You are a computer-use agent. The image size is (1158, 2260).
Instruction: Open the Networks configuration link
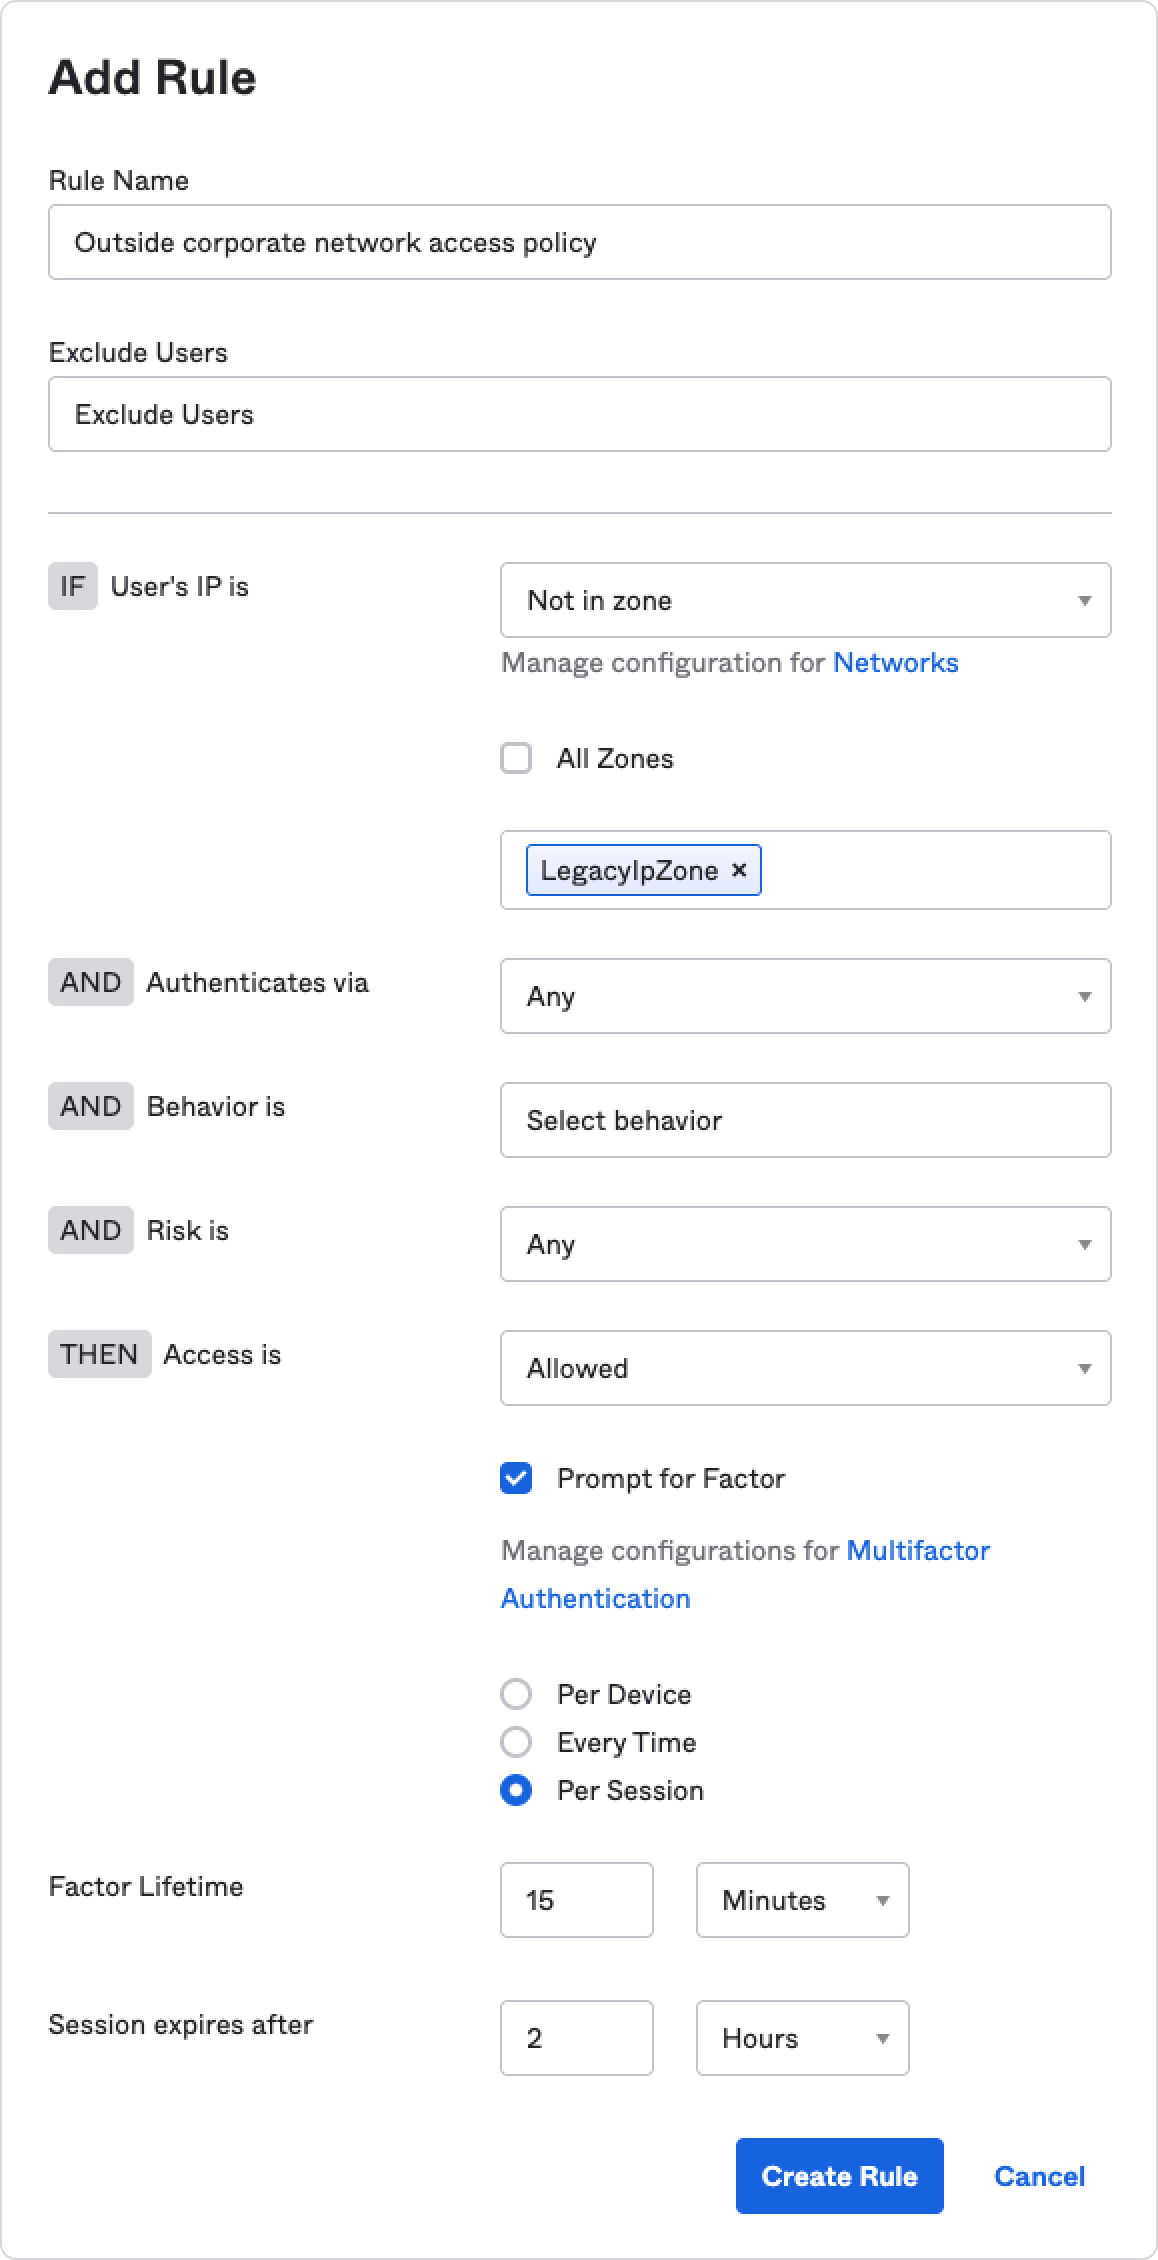pos(895,663)
